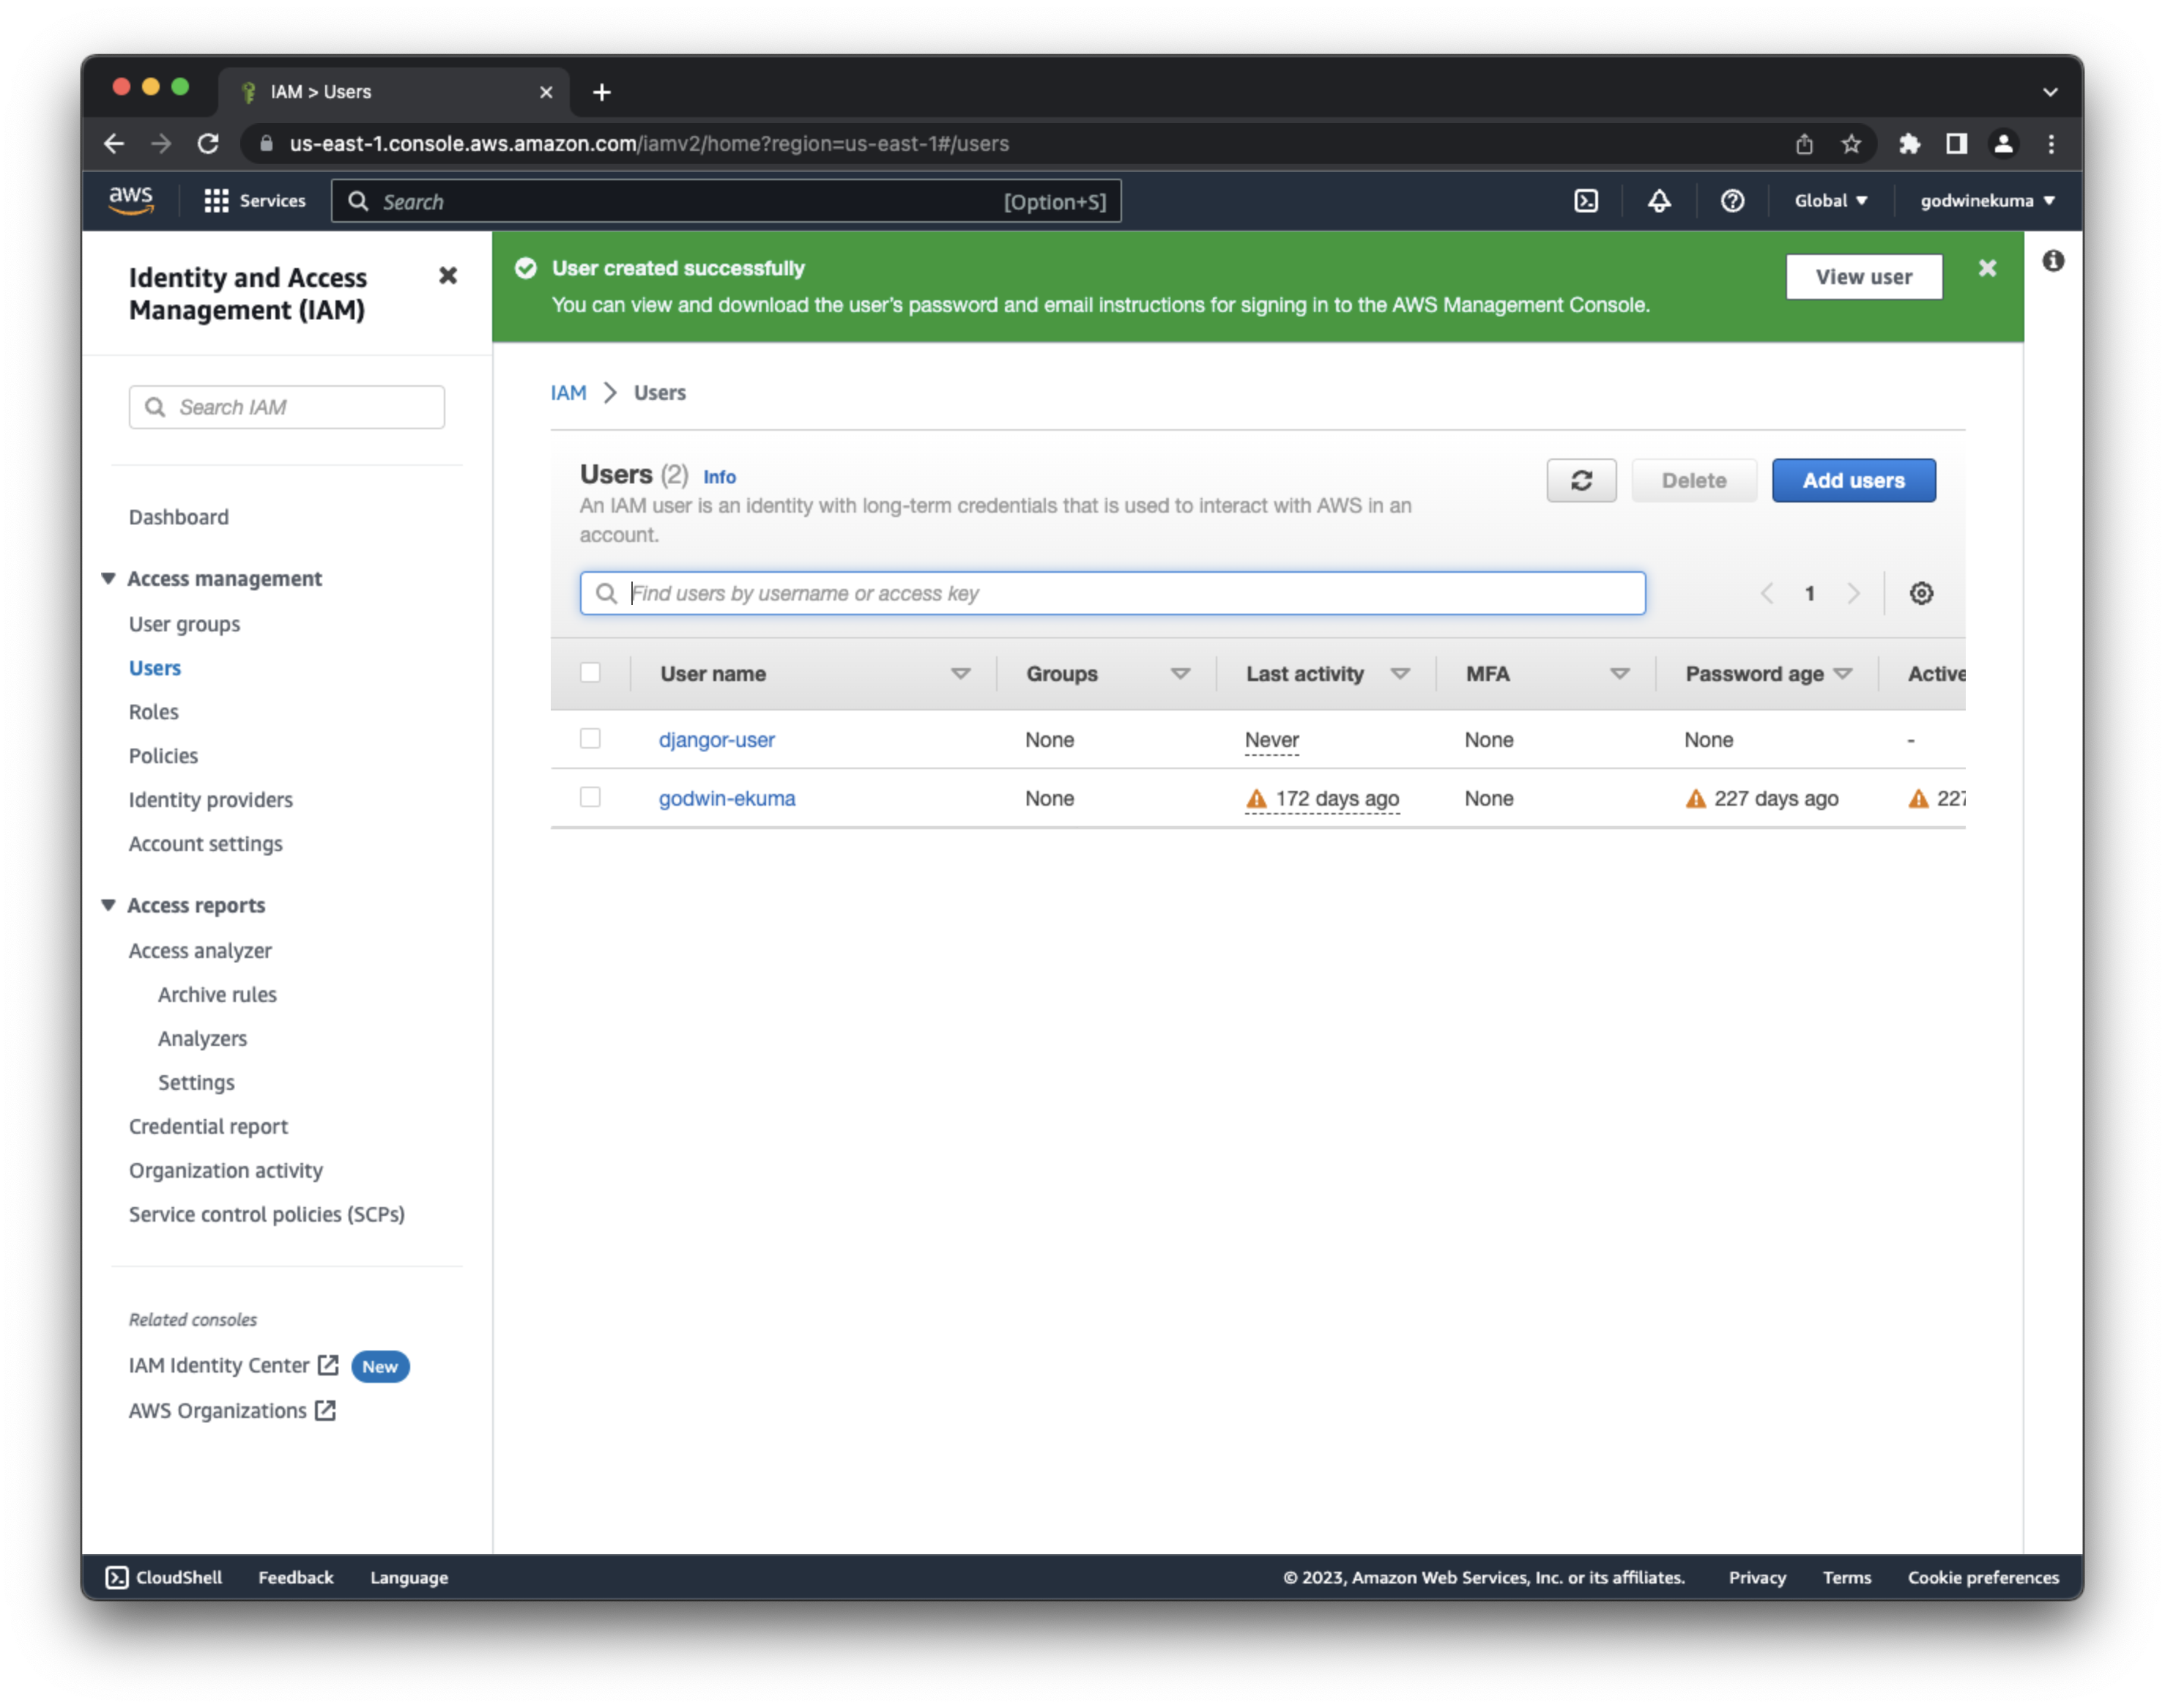Click the help question mark icon
2165x1708 pixels.
click(x=1732, y=201)
